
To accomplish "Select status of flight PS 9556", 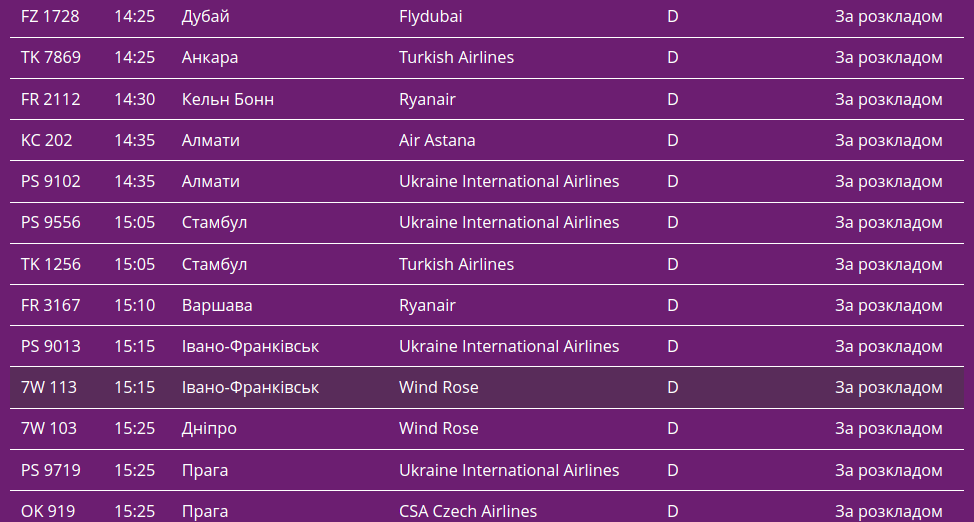I will pos(888,222).
